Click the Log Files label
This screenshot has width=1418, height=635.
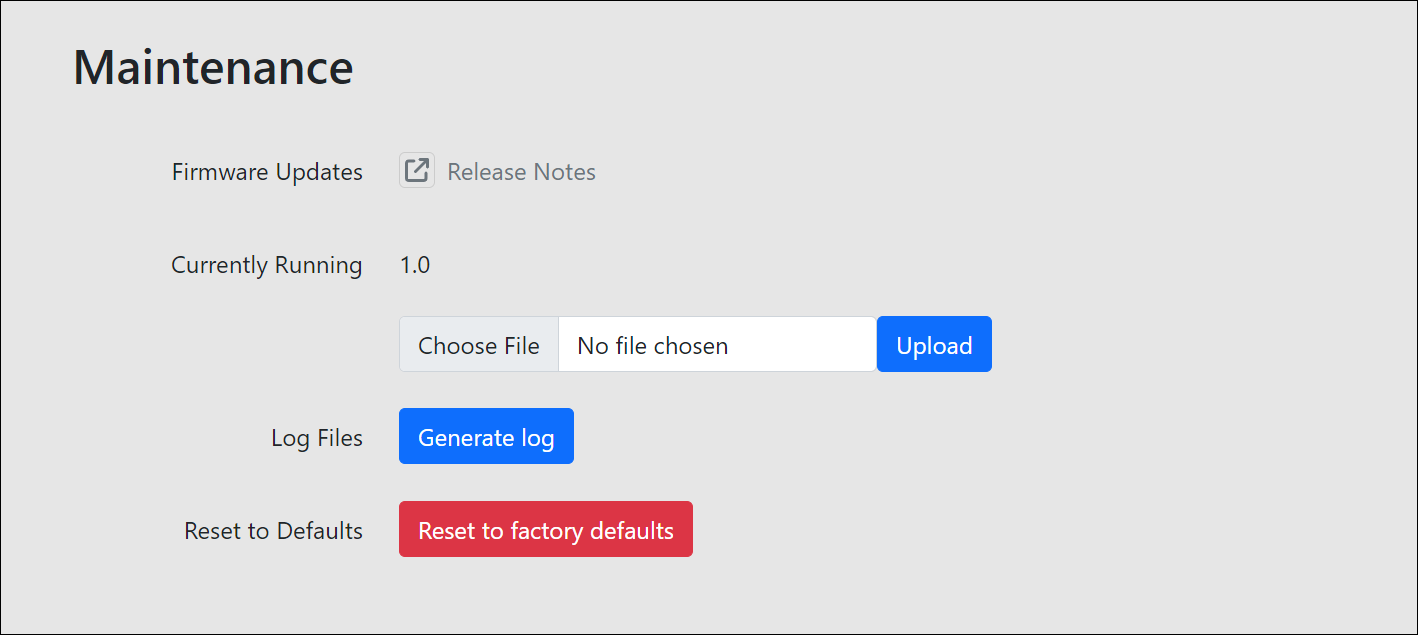316,438
